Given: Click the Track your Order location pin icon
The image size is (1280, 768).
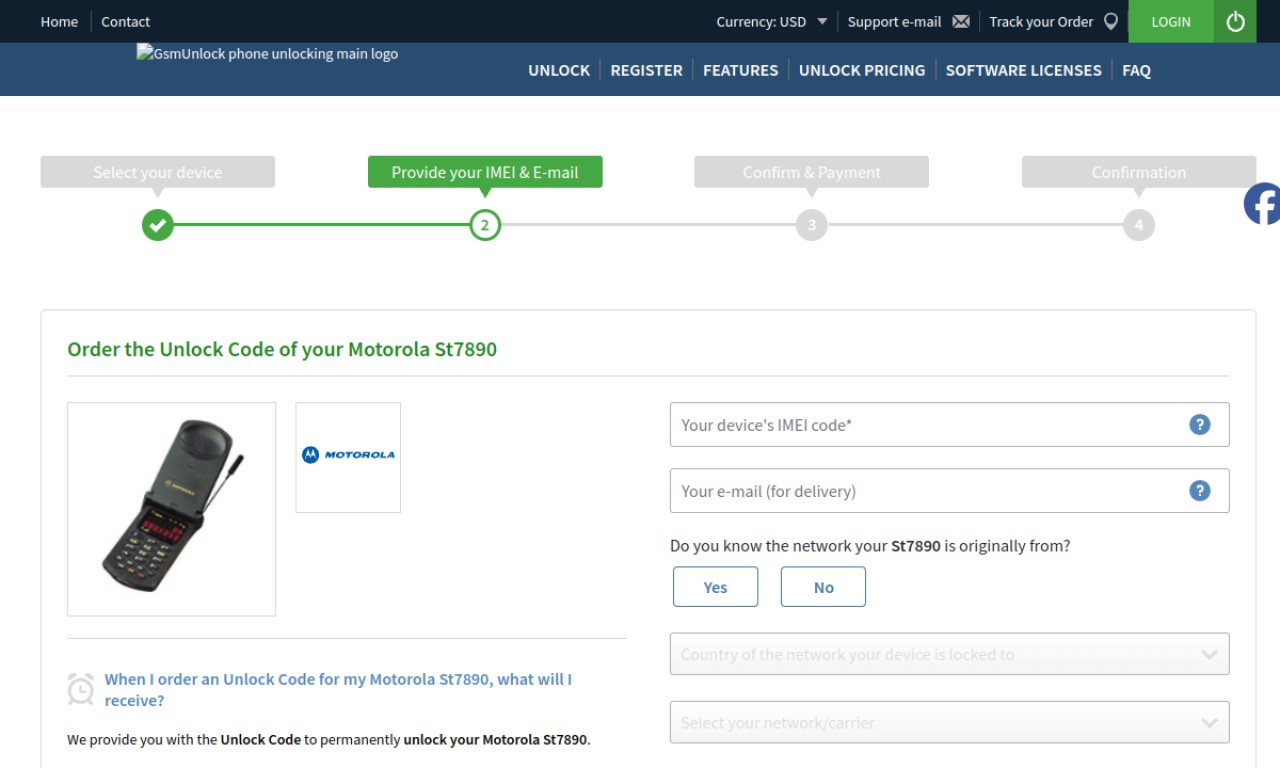Looking at the screenshot, I should coord(1110,21).
